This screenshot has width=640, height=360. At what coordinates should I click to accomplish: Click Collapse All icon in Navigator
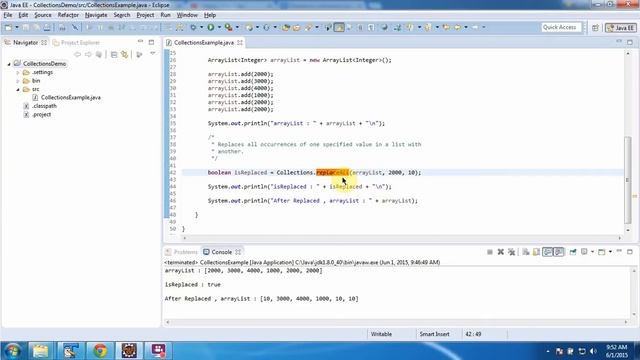(x=114, y=54)
